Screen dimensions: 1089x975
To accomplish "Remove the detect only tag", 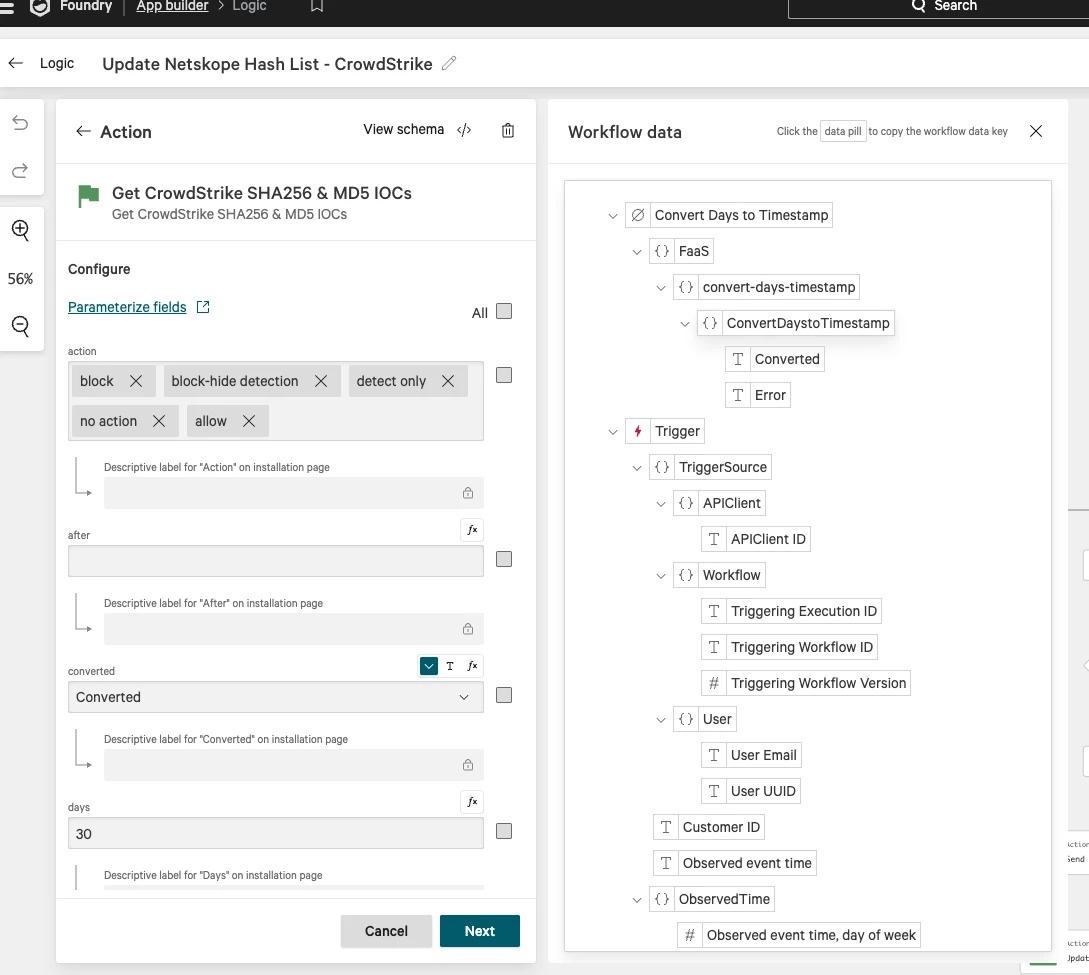I will [448, 381].
